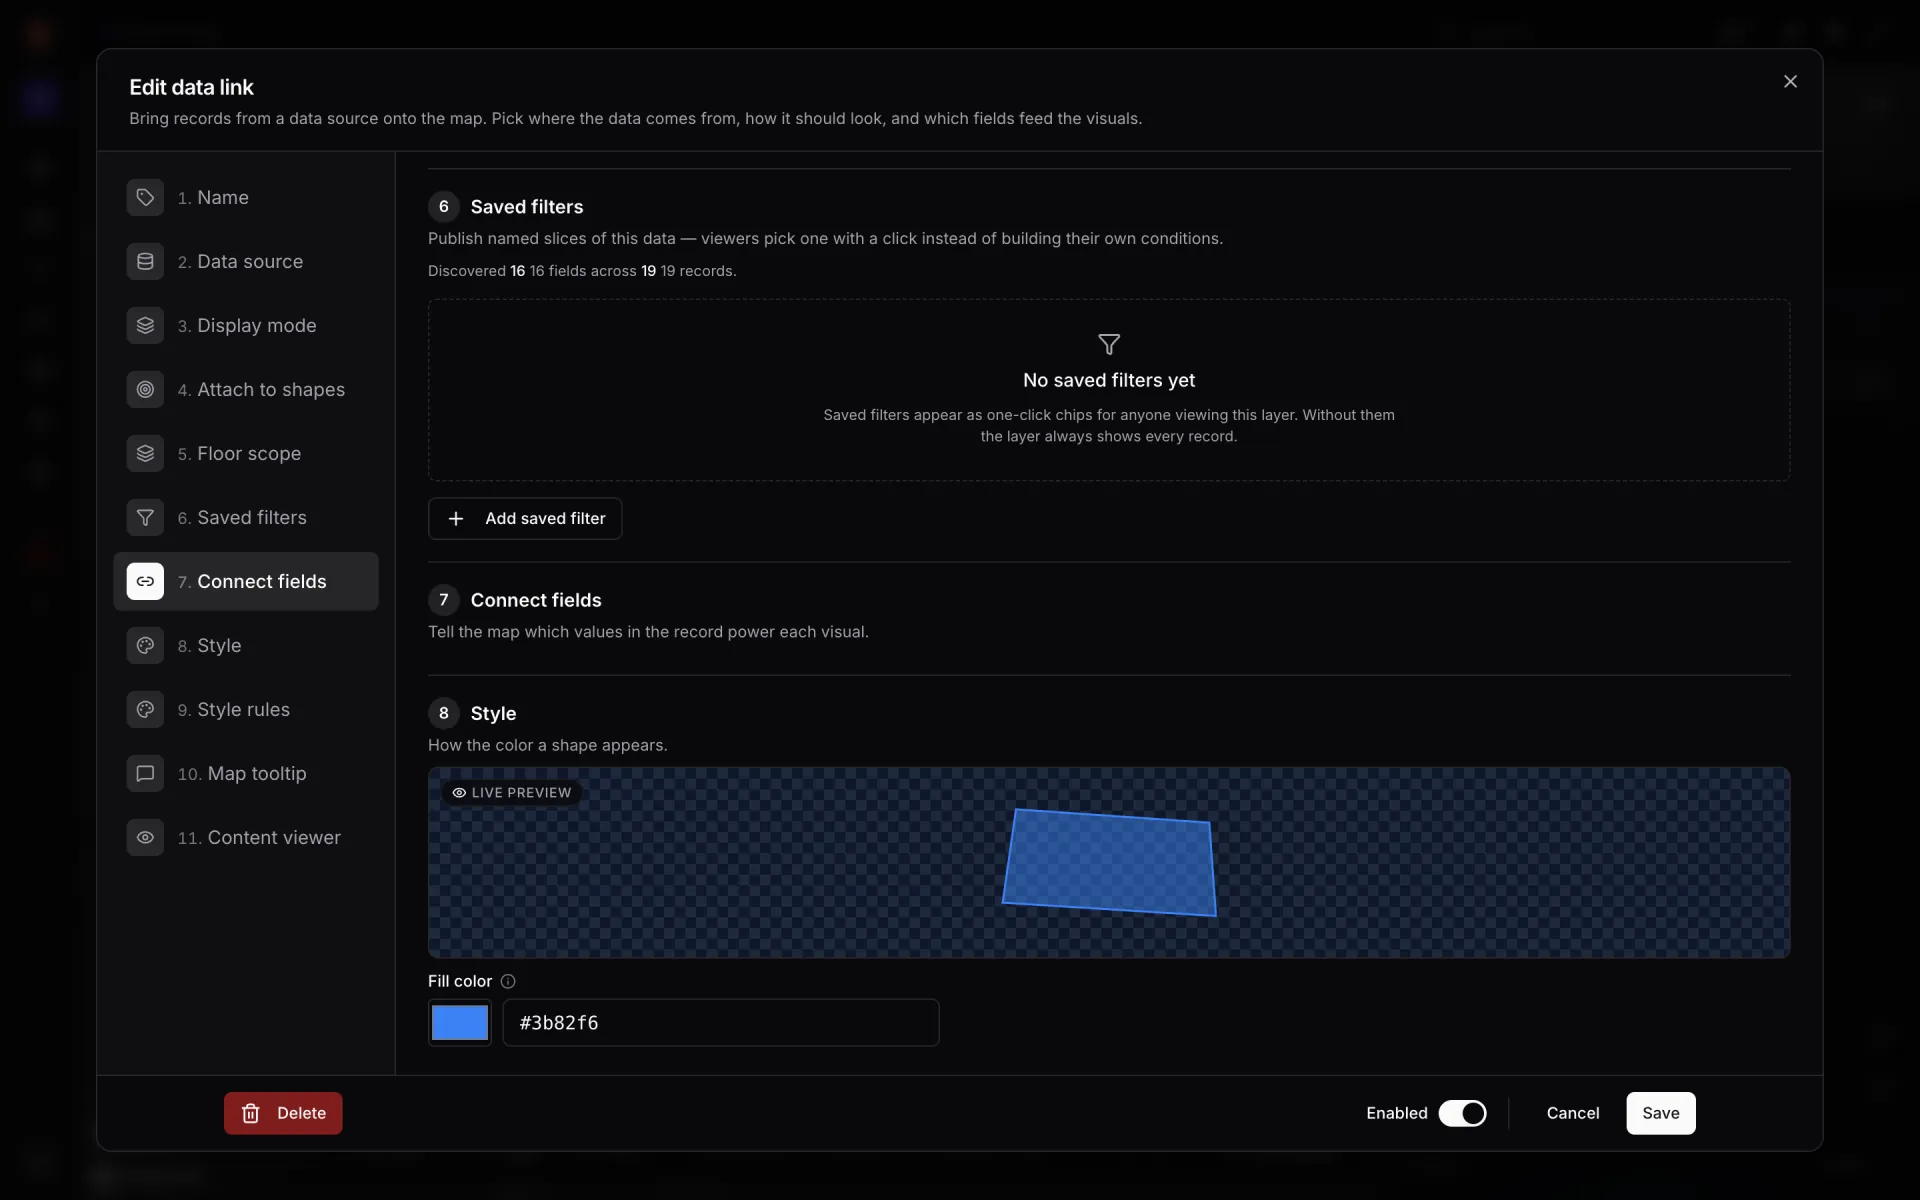
Task: Select the 10. Map tooltip step
Action: [246, 773]
